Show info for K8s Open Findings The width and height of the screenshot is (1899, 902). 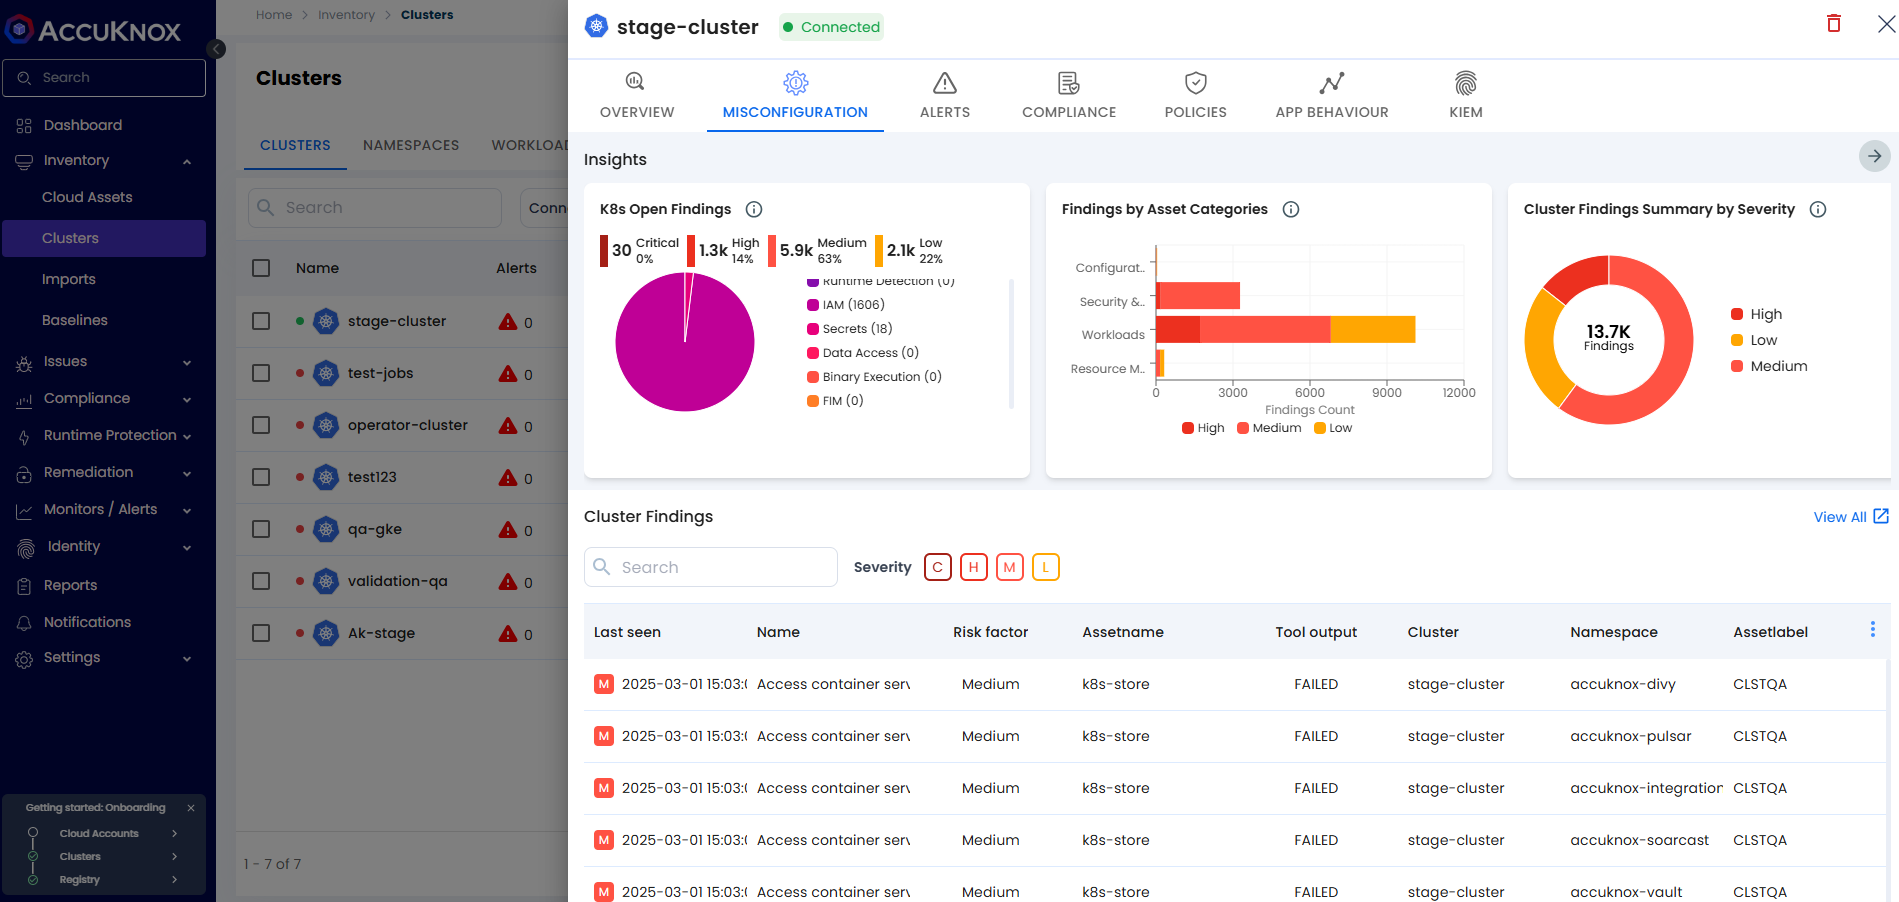[754, 209]
